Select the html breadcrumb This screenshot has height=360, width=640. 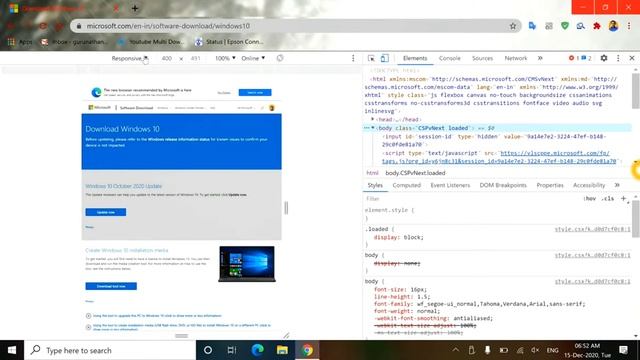click(372, 173)
